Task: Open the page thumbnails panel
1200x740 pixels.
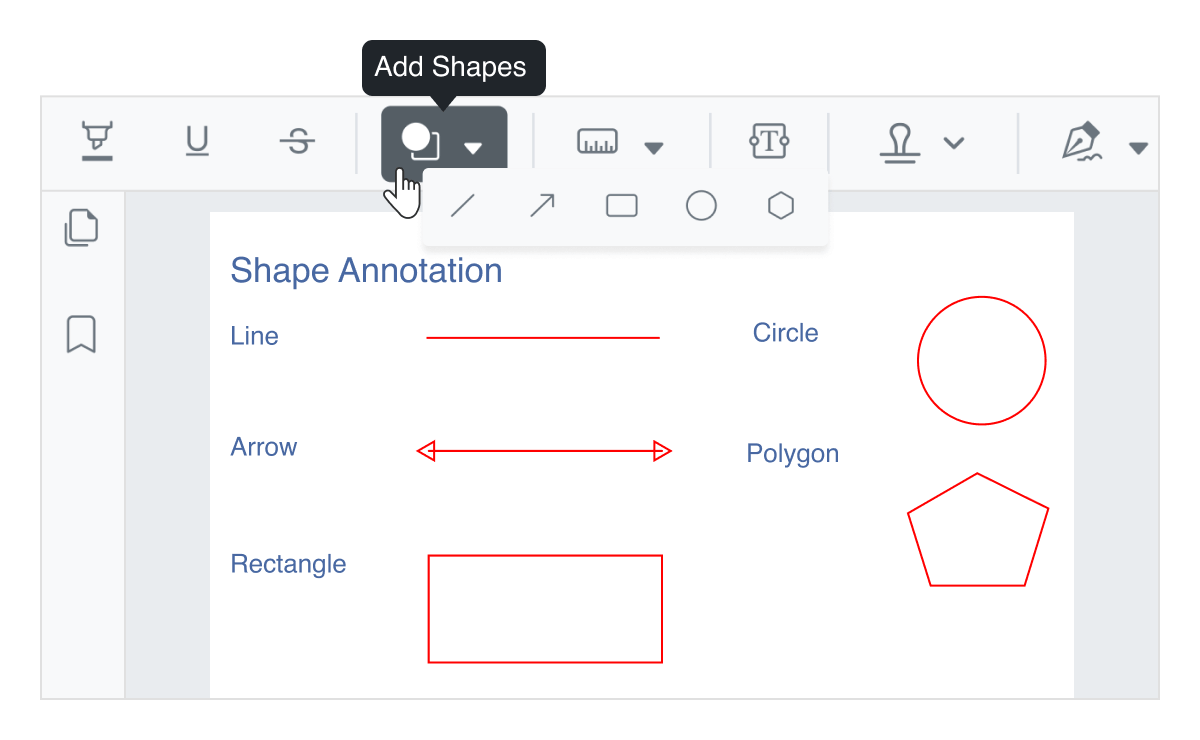Action: (x=81, y=228)
